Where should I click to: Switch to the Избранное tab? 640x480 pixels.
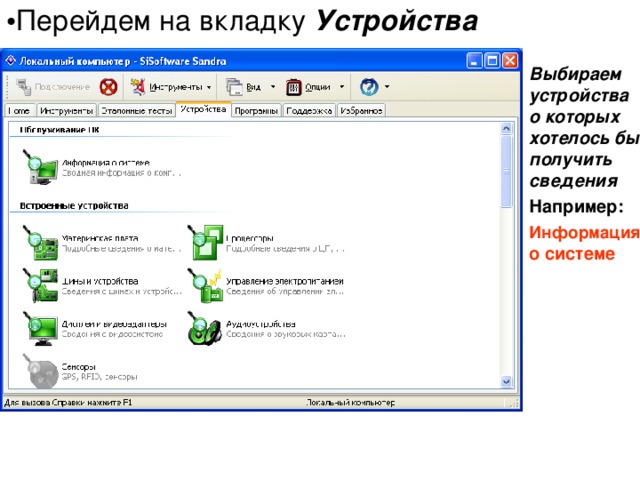(x=361, y=111)
